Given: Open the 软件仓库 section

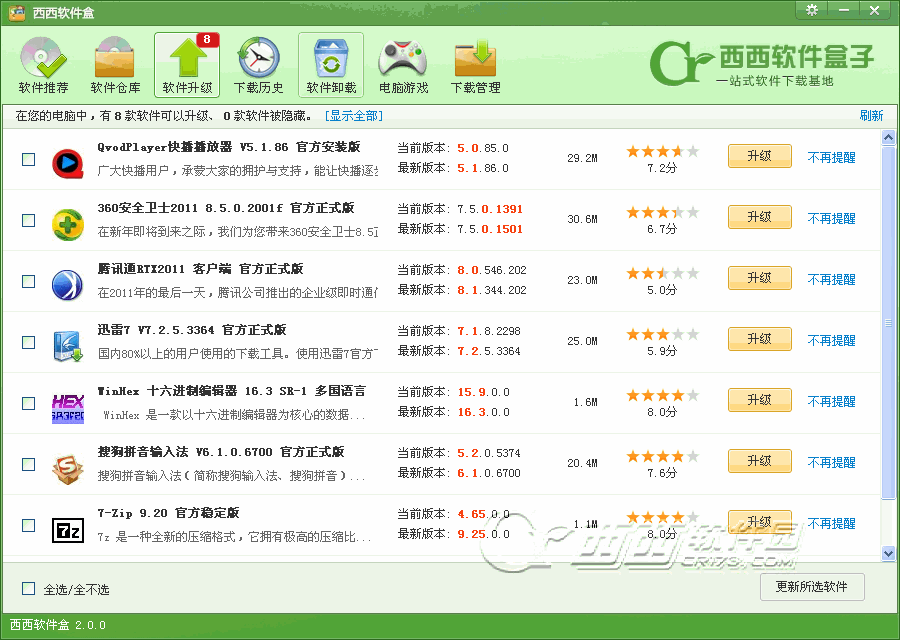Looking at the screenshot, I should pyautogui.click(x=115, y=65).
